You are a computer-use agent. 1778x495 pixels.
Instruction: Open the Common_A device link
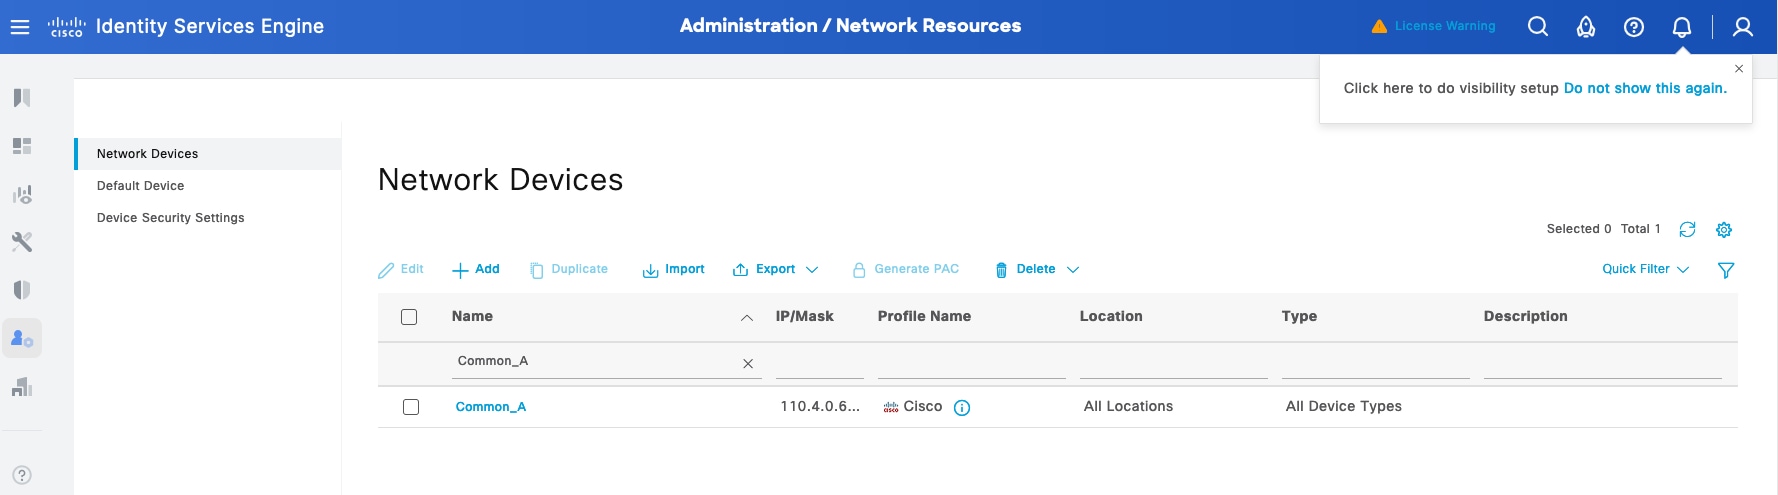490,407
